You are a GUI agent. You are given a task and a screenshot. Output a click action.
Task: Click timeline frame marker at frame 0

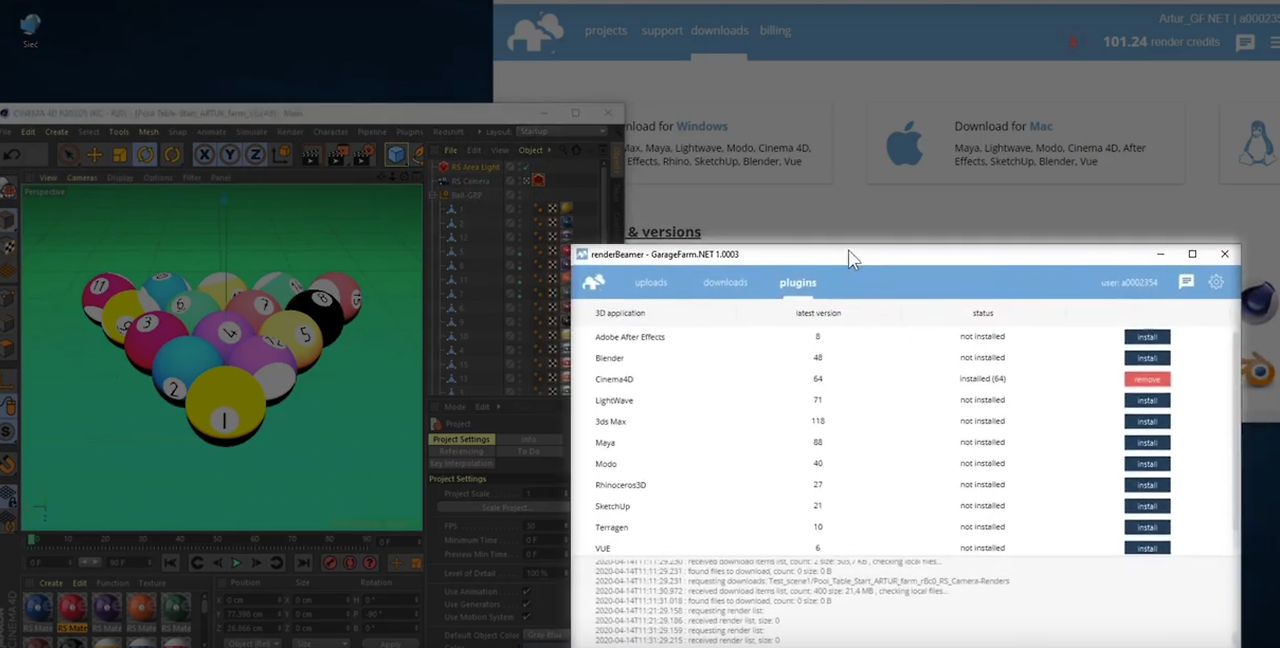[31, 540]
